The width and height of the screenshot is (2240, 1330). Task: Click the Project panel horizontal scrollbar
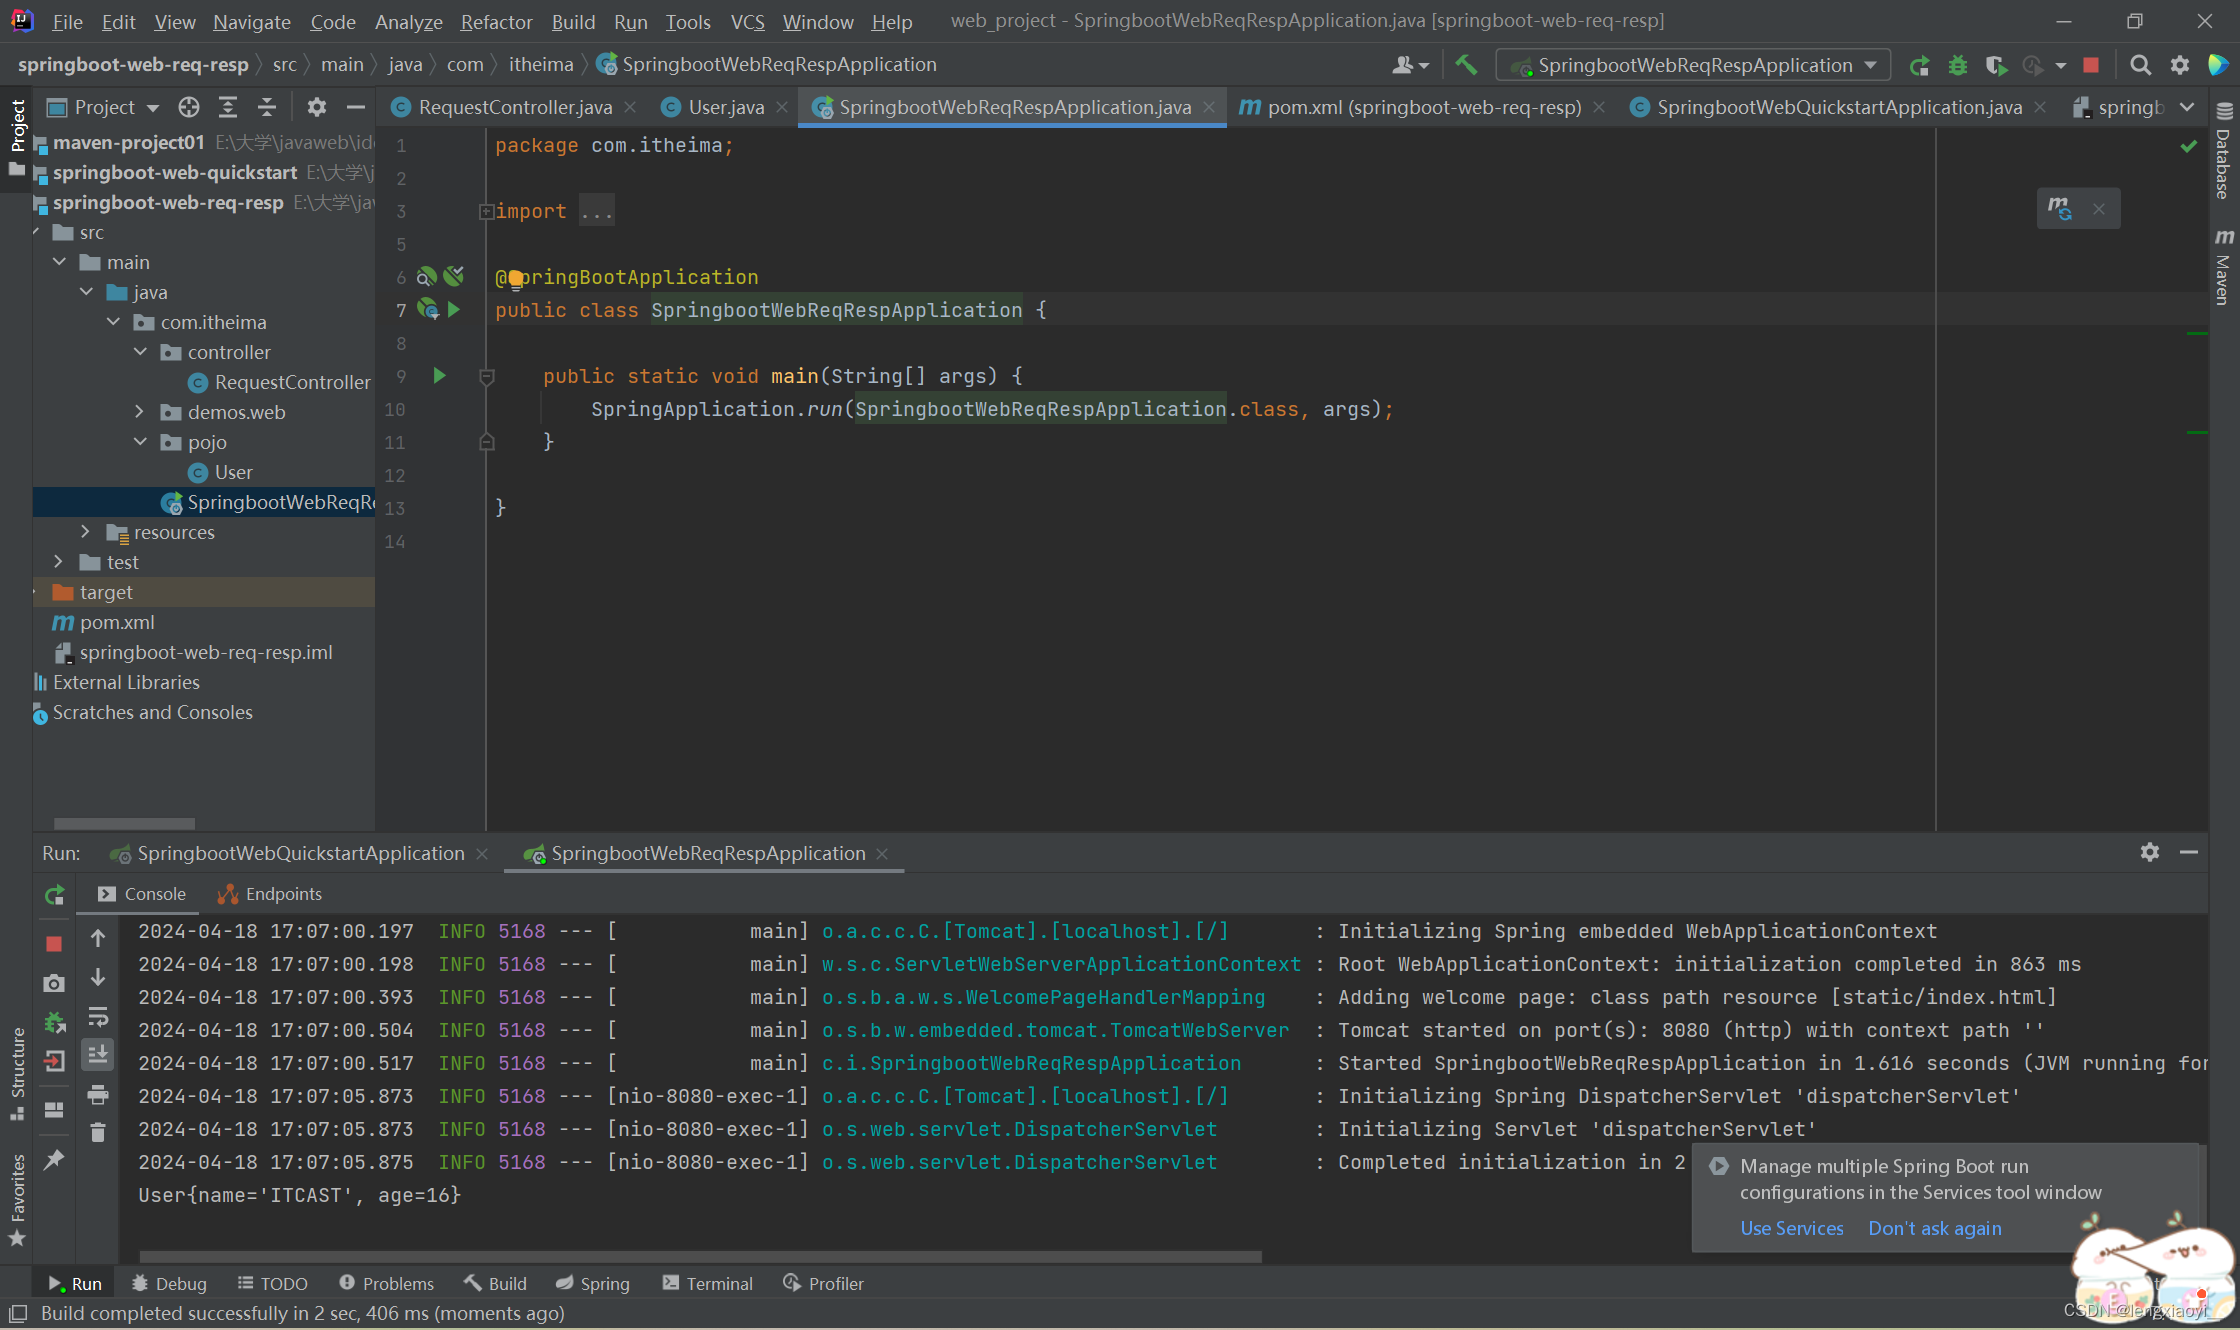[124, 823]
